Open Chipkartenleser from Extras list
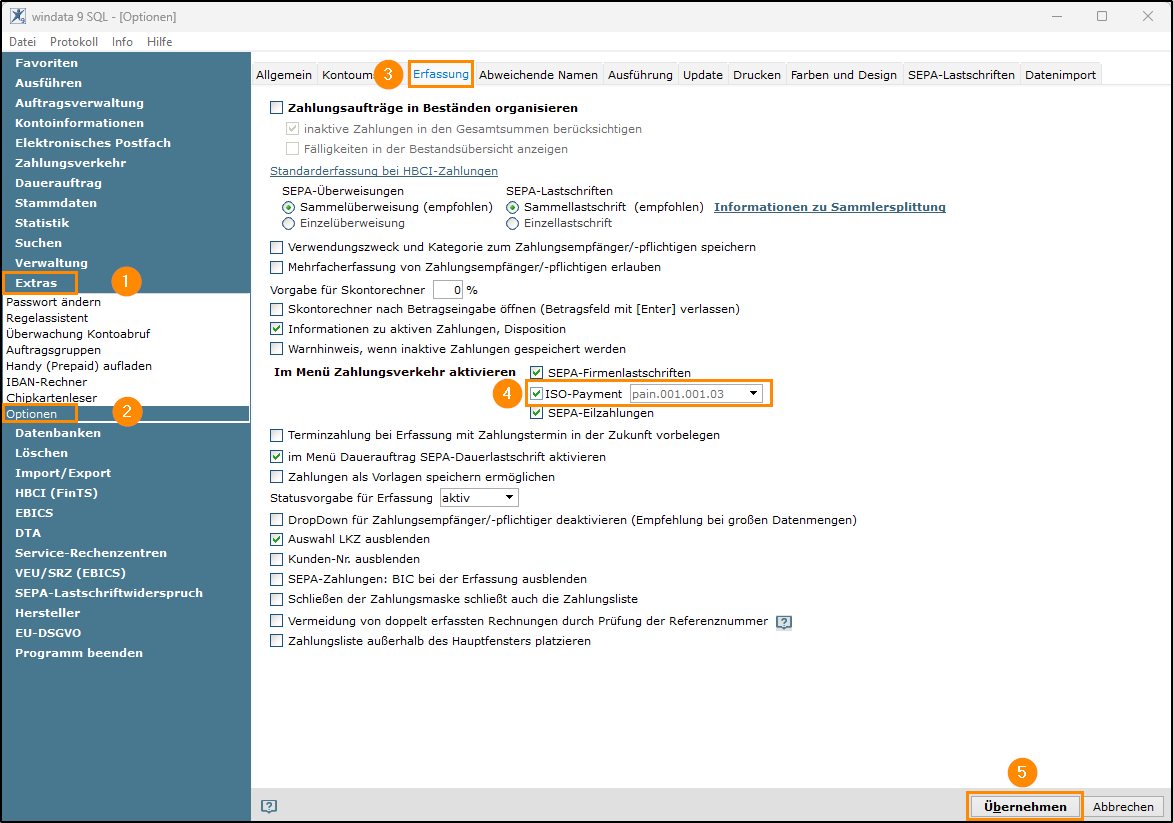 (x=52, y=398)
